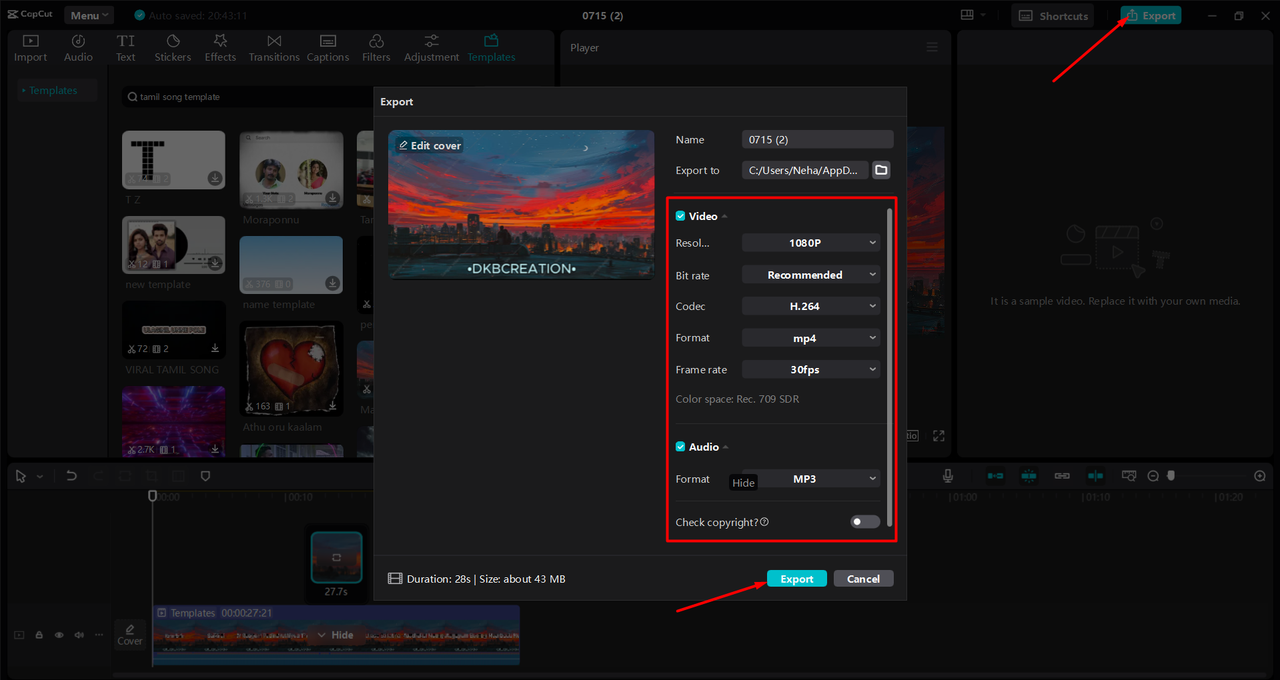Toggle main track magnet
Image resolution: width=1280 pixels, height=680 pixels.
pos(995,476)
